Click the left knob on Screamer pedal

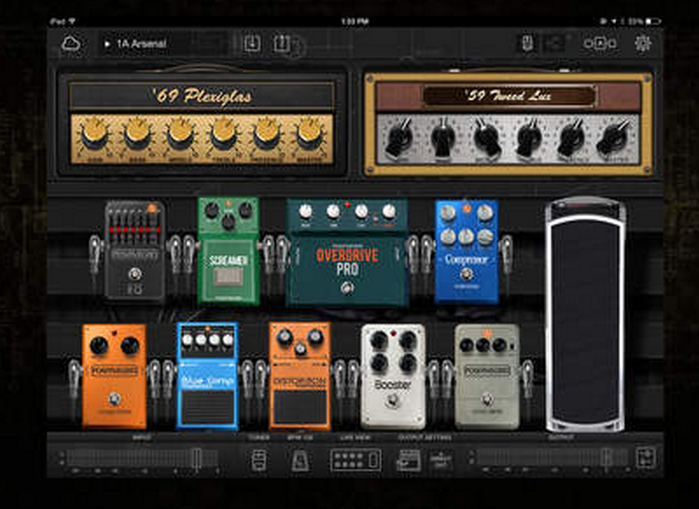(x=212, y=209)
